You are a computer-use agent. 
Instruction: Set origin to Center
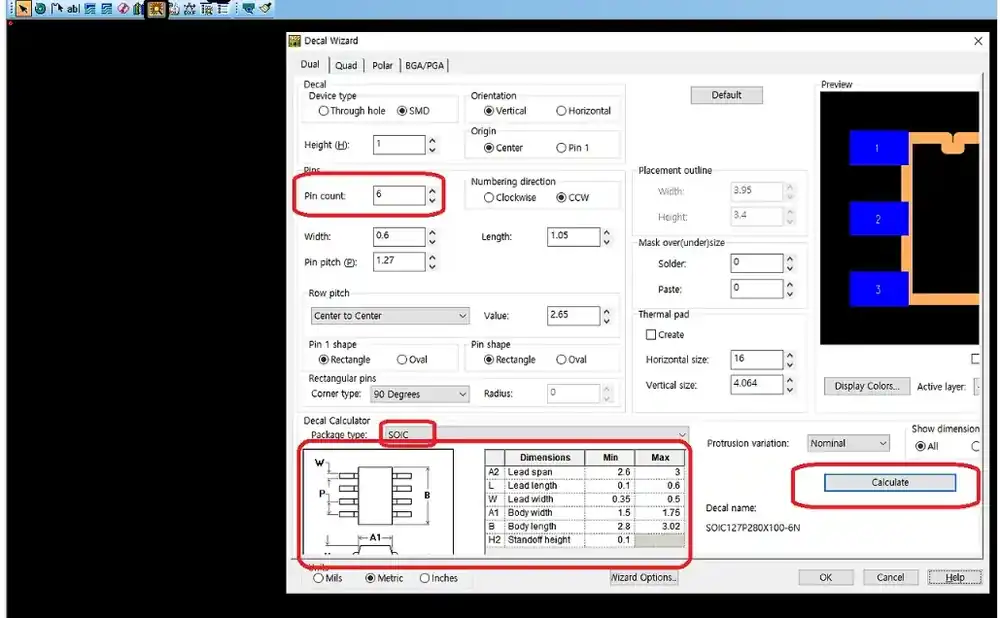coord(489,148)
